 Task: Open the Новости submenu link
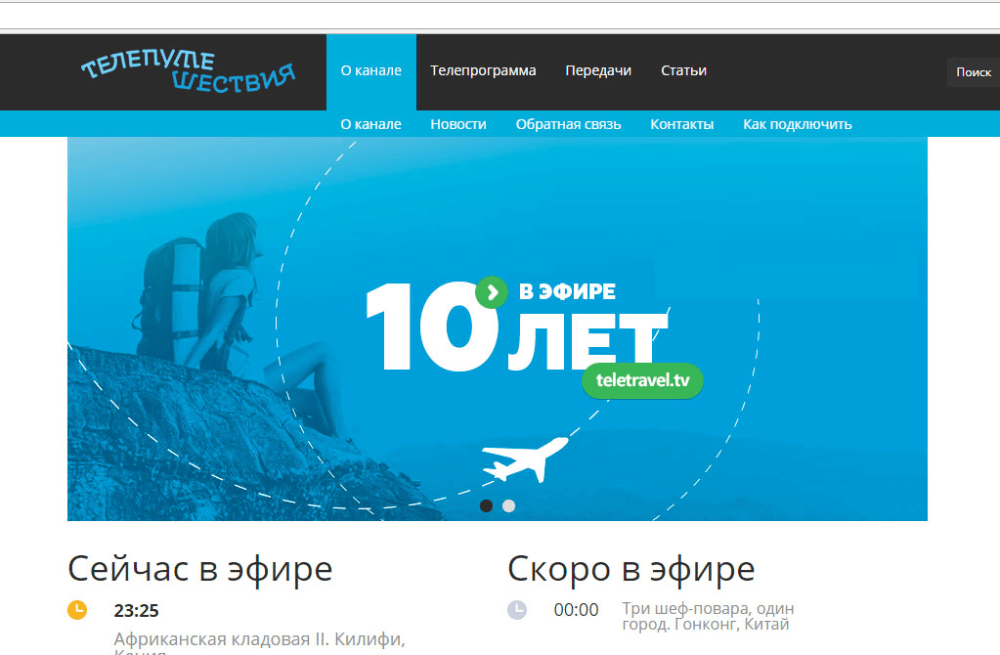coord(458,124)
